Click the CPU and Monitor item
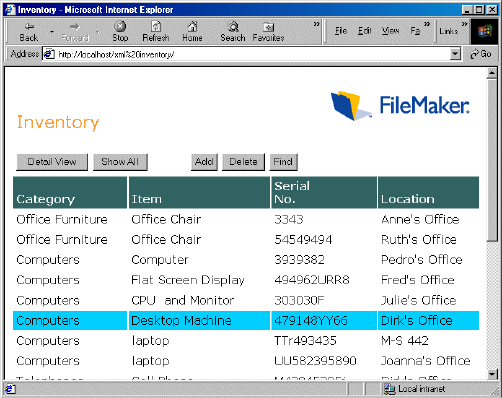Image resolution: width=502 pixels, height=398 pixels. (183, 301)
